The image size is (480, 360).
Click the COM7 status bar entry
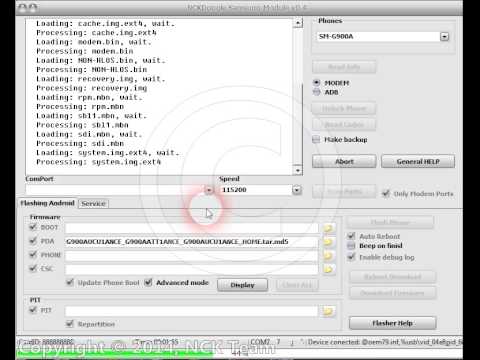265,342
